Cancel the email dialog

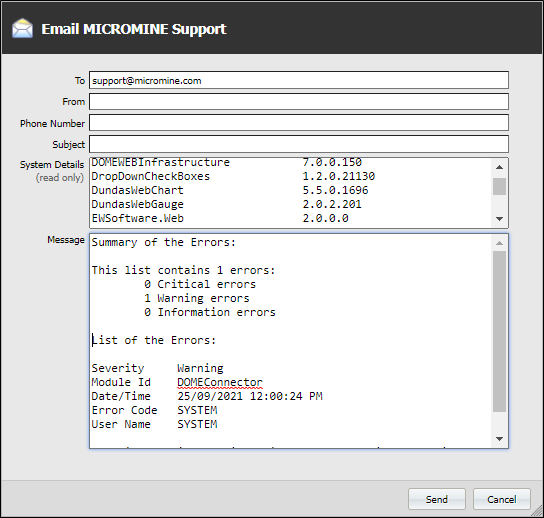502,499
